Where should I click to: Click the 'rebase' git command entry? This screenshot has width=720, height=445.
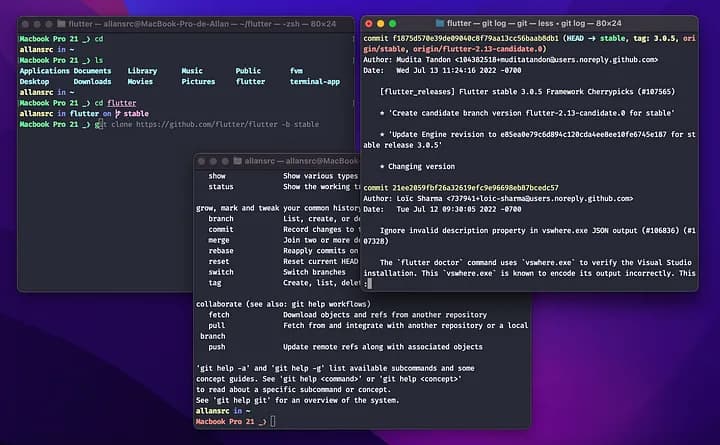221,251
